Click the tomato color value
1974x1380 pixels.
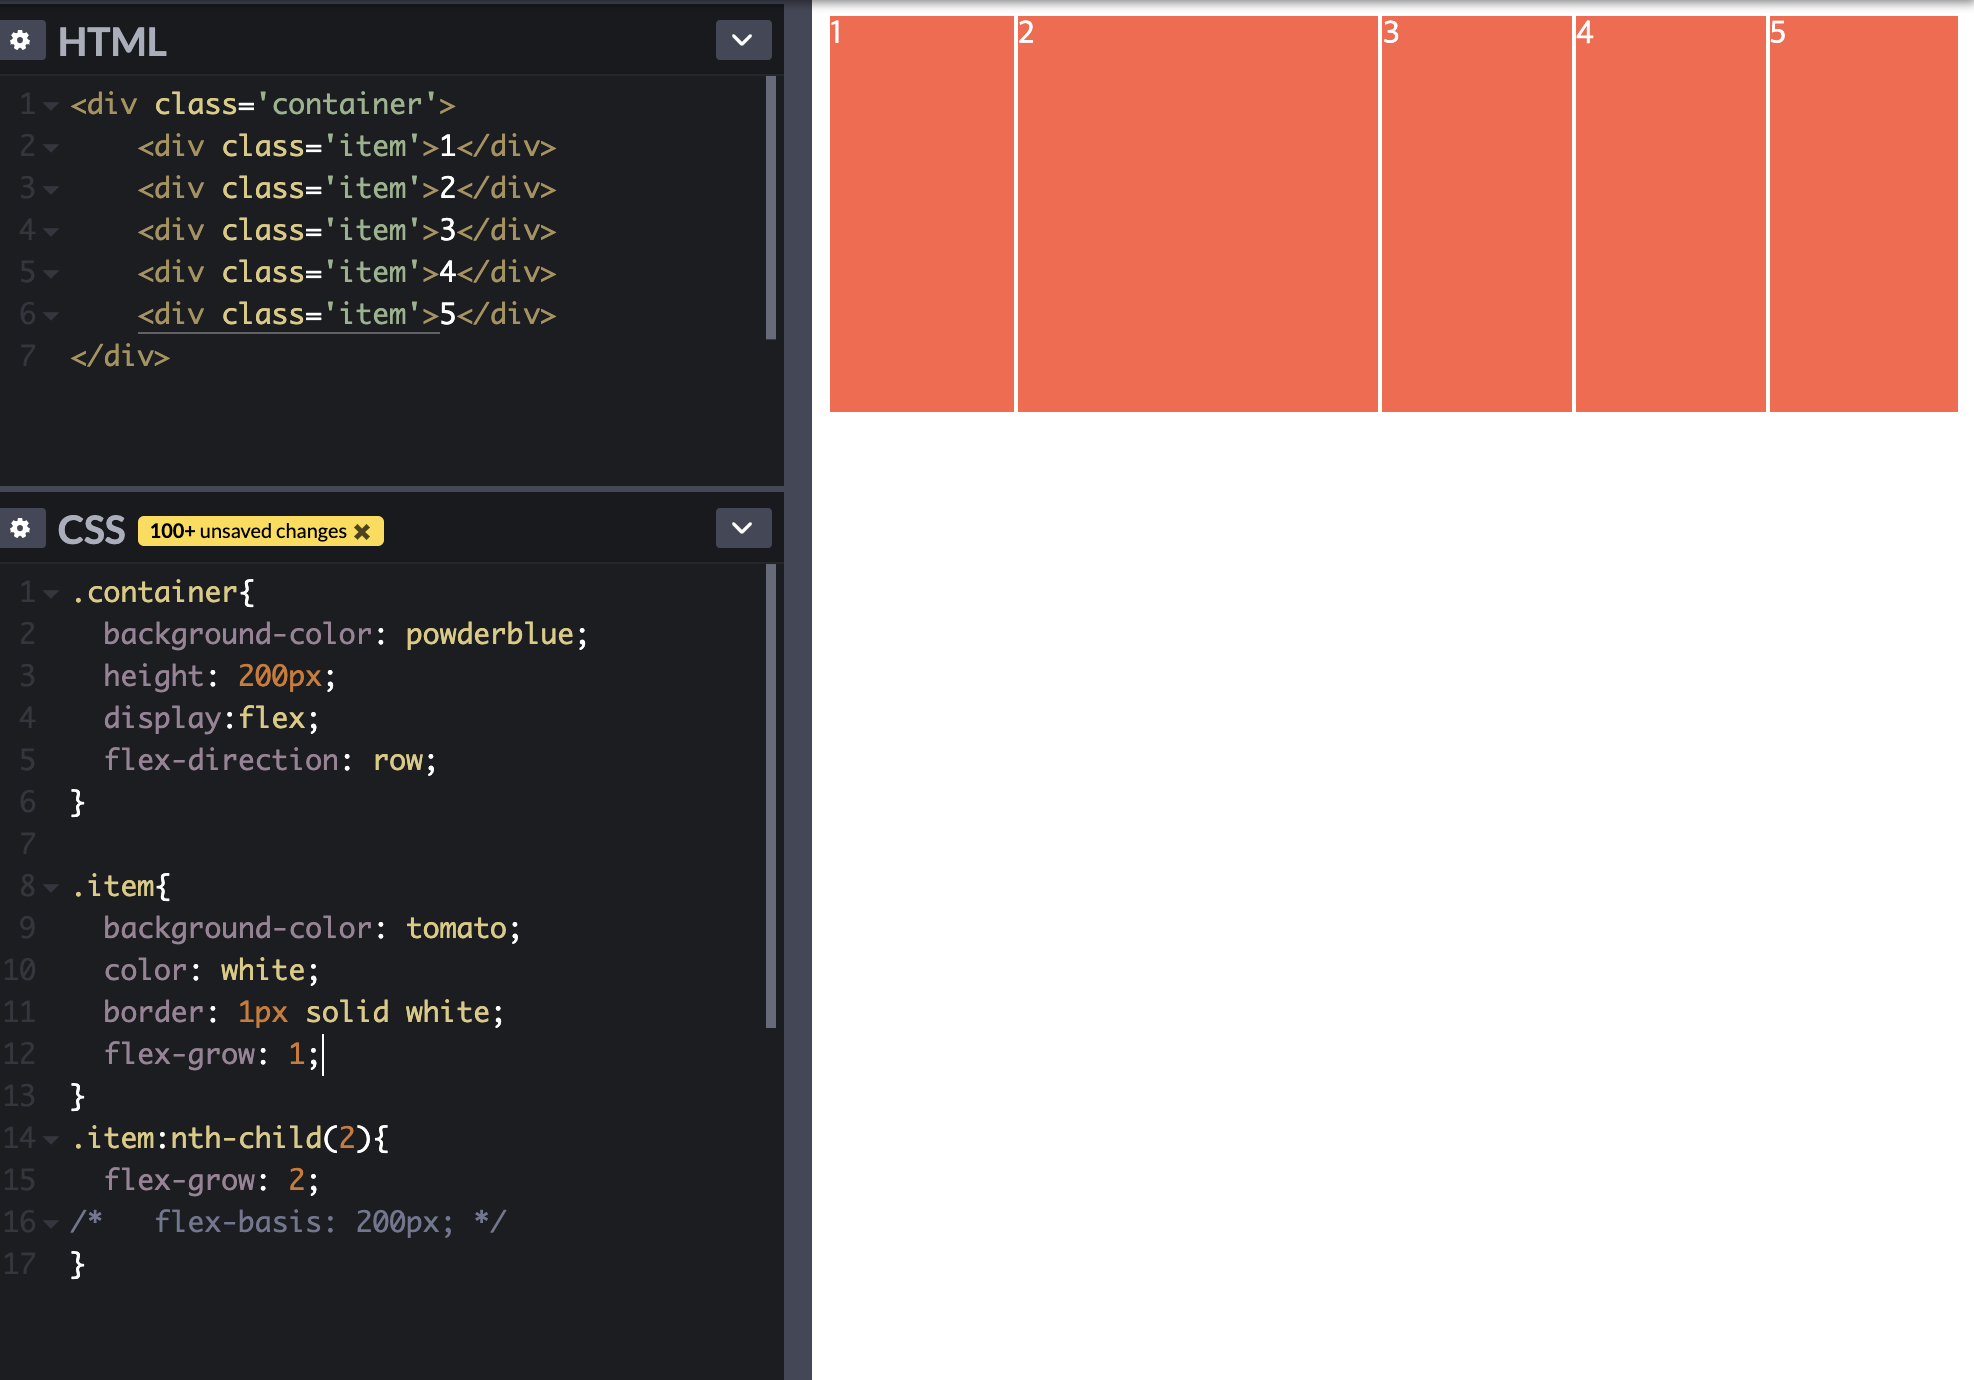pos(456,929)
